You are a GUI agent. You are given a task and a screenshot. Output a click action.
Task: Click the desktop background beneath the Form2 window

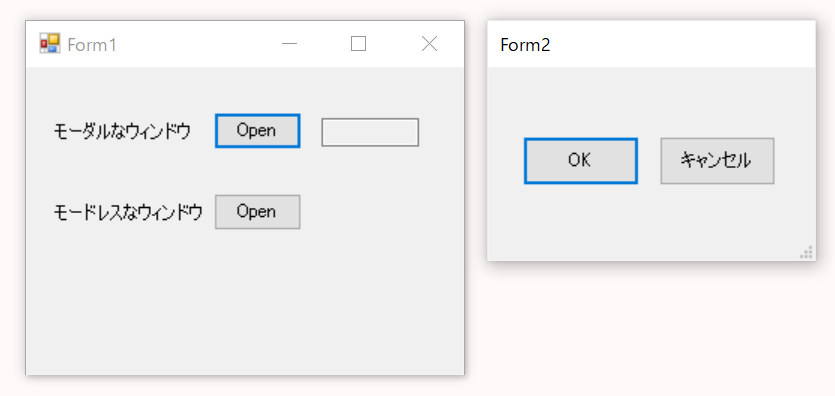tap(650, 330)
